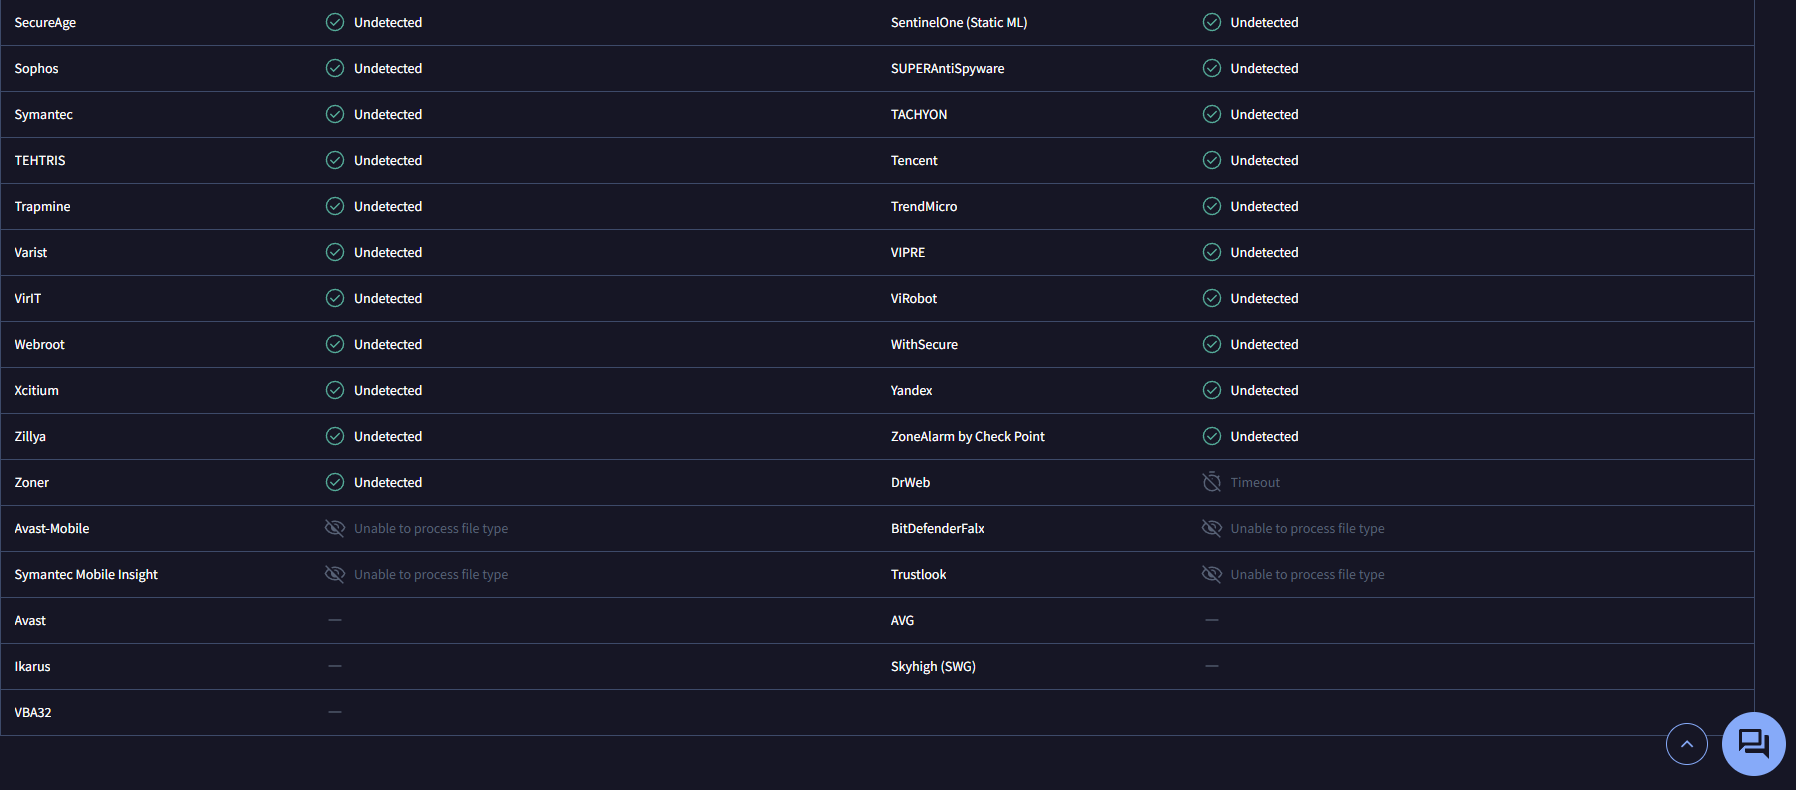
Task: Click the VirIT undetected checkmark icon
Action: point(335,298)
